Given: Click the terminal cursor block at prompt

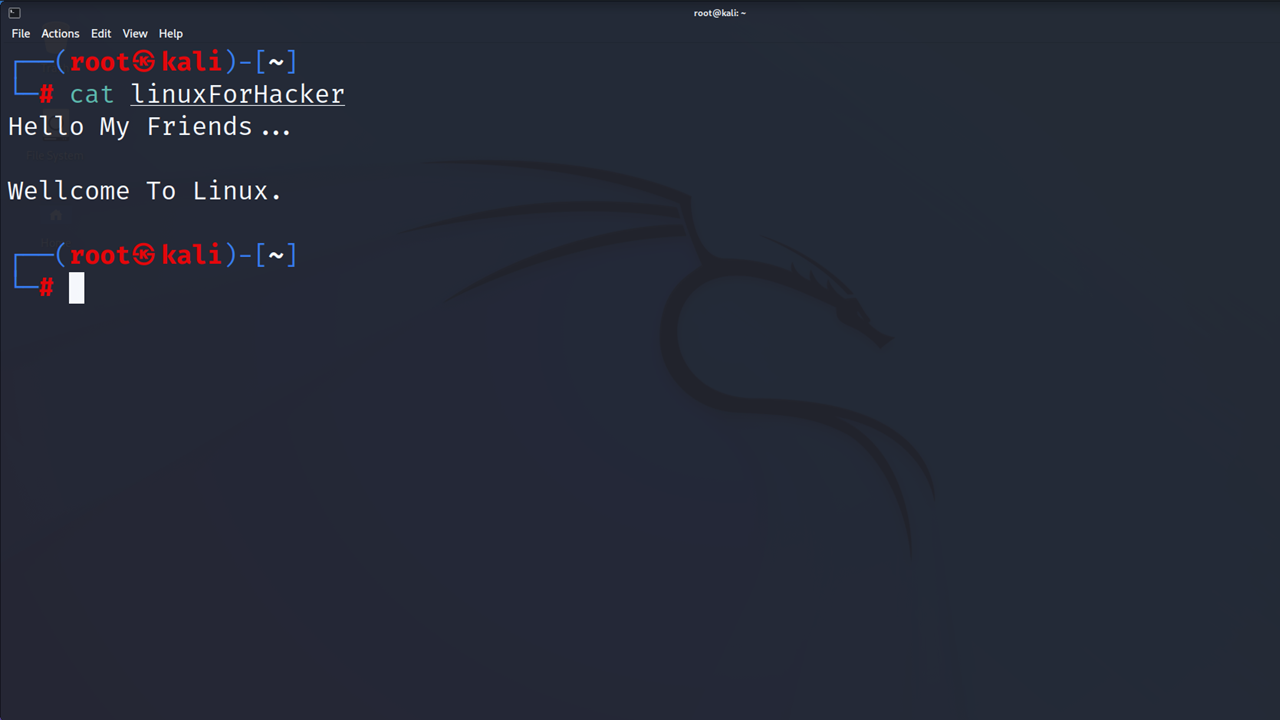Looking at the screenshot, I should point(77,288).
